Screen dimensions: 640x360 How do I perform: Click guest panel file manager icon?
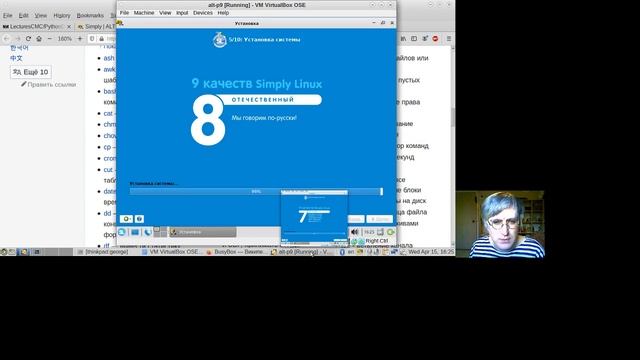coord(135,232)
